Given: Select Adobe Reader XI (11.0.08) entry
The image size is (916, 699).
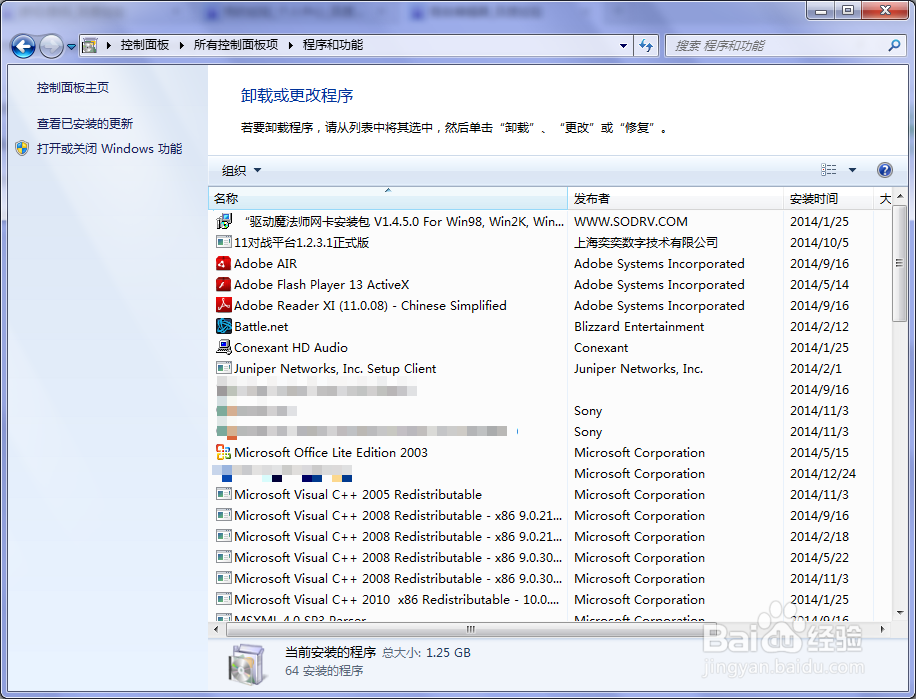Looking at the screenshot, I should coord(370,305).
